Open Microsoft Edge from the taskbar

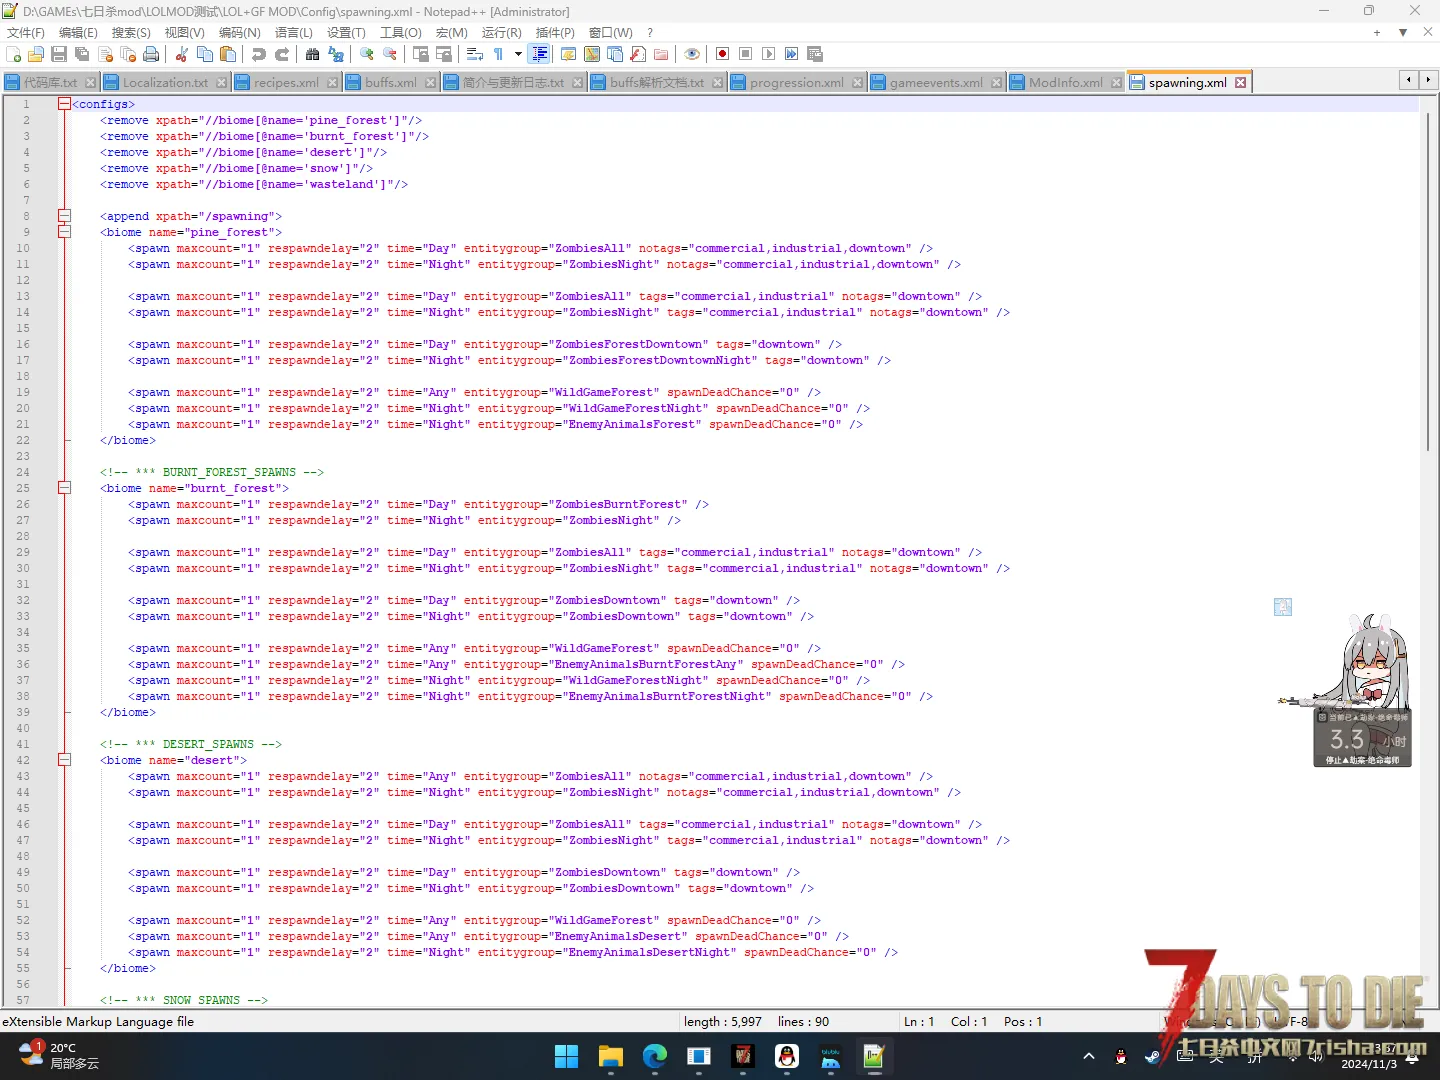(655, 1056)
